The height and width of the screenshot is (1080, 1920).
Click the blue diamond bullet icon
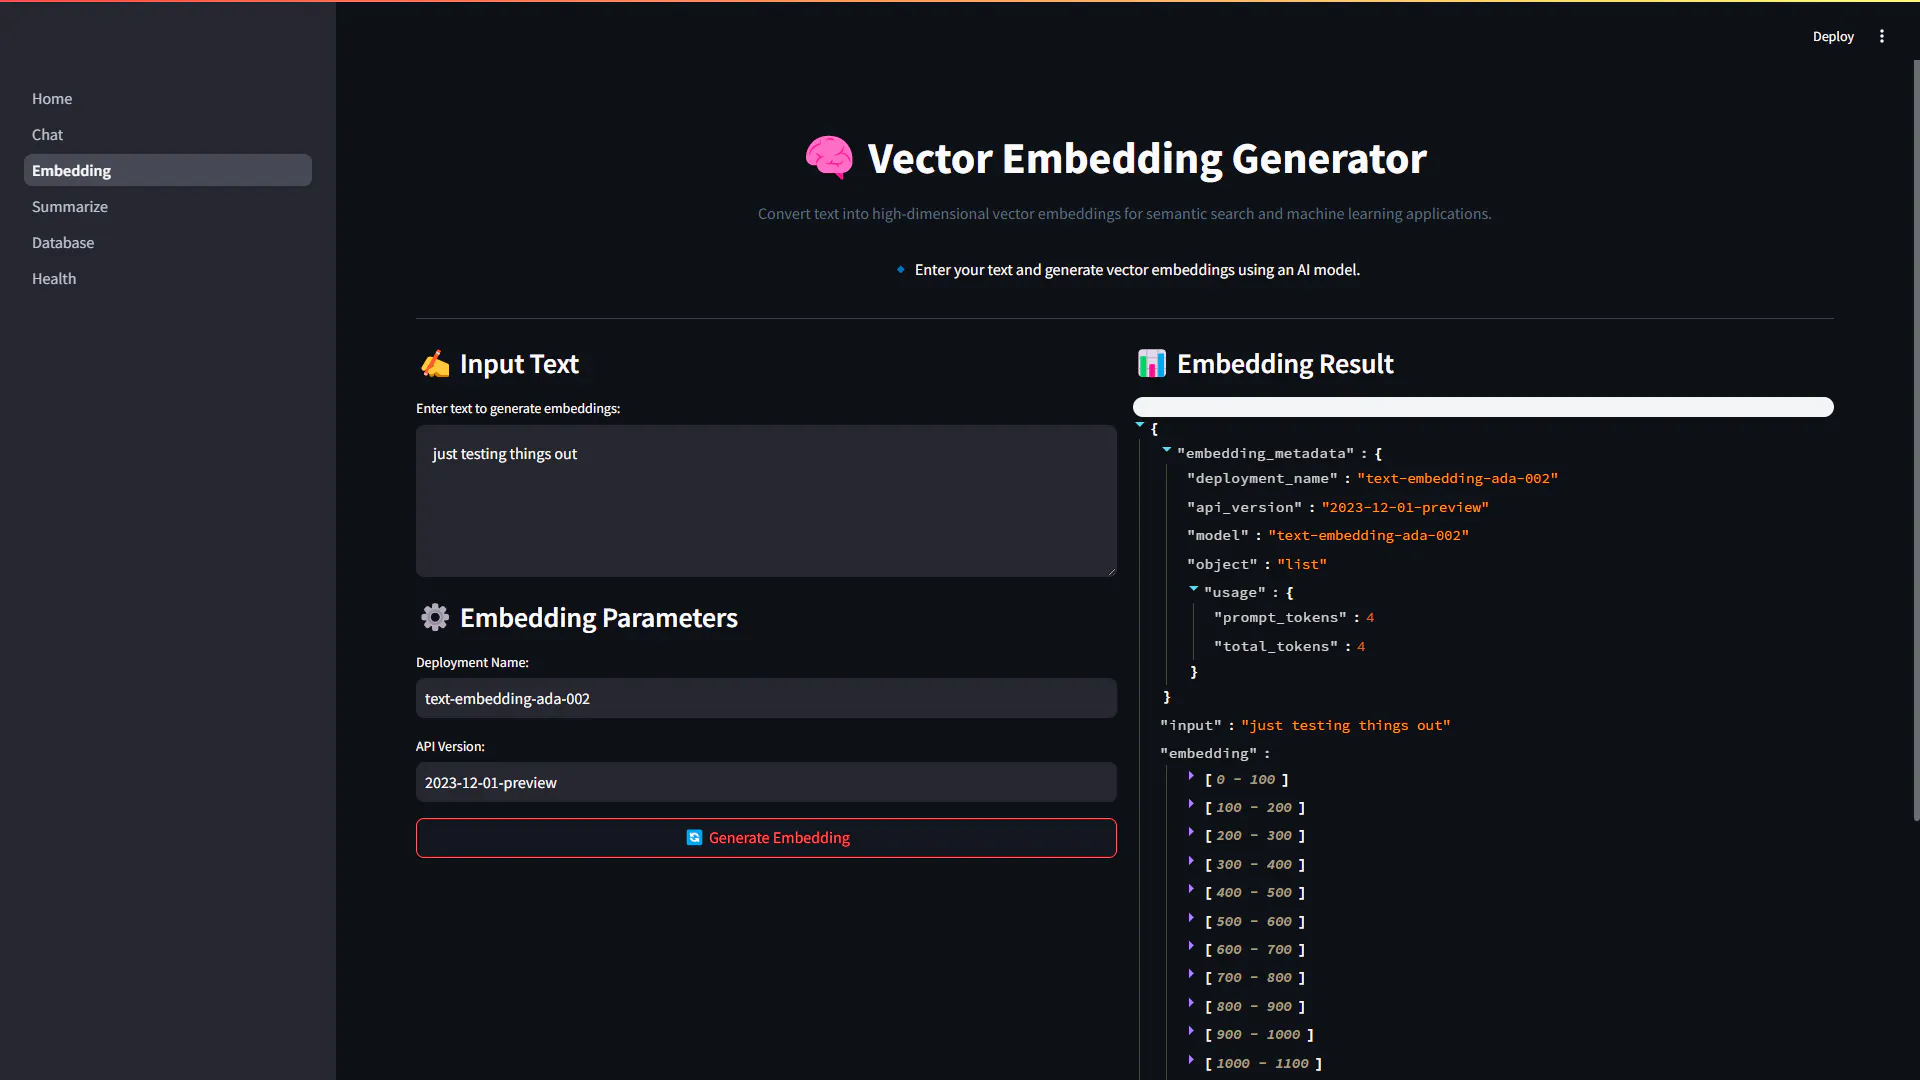[x=901, y=270]
